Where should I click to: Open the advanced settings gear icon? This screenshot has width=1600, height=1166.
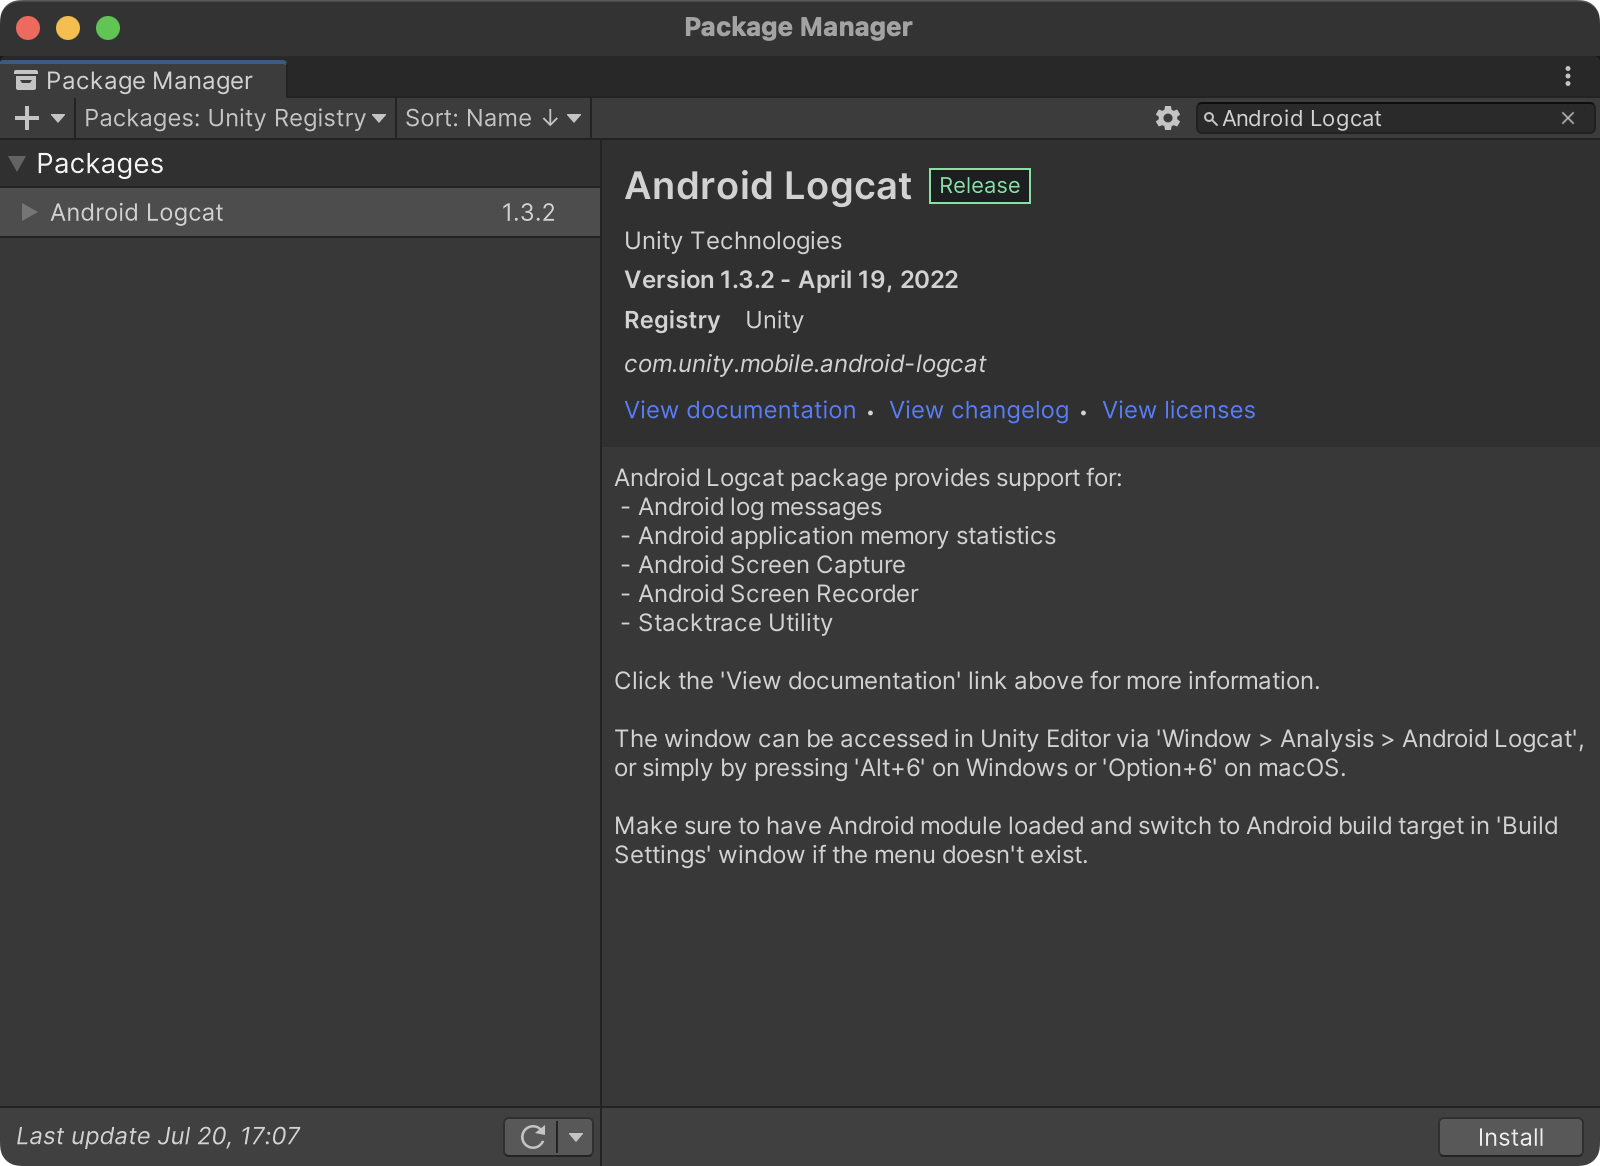coord(1167,118)
